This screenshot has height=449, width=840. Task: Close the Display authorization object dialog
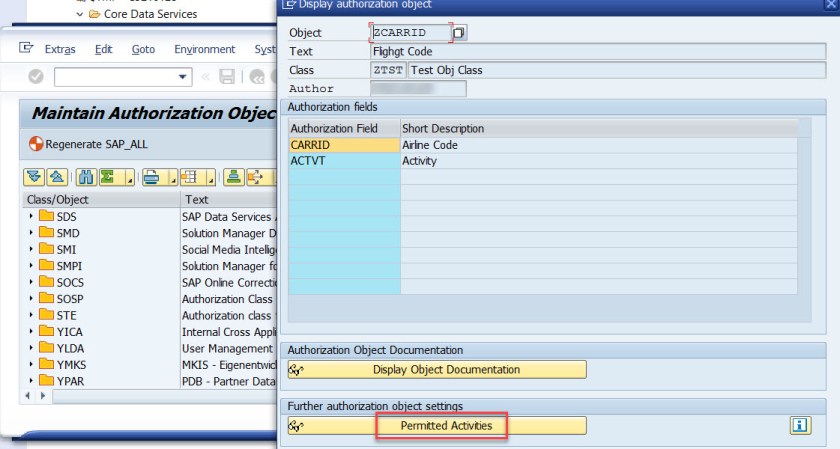click(x=831, y=4)
